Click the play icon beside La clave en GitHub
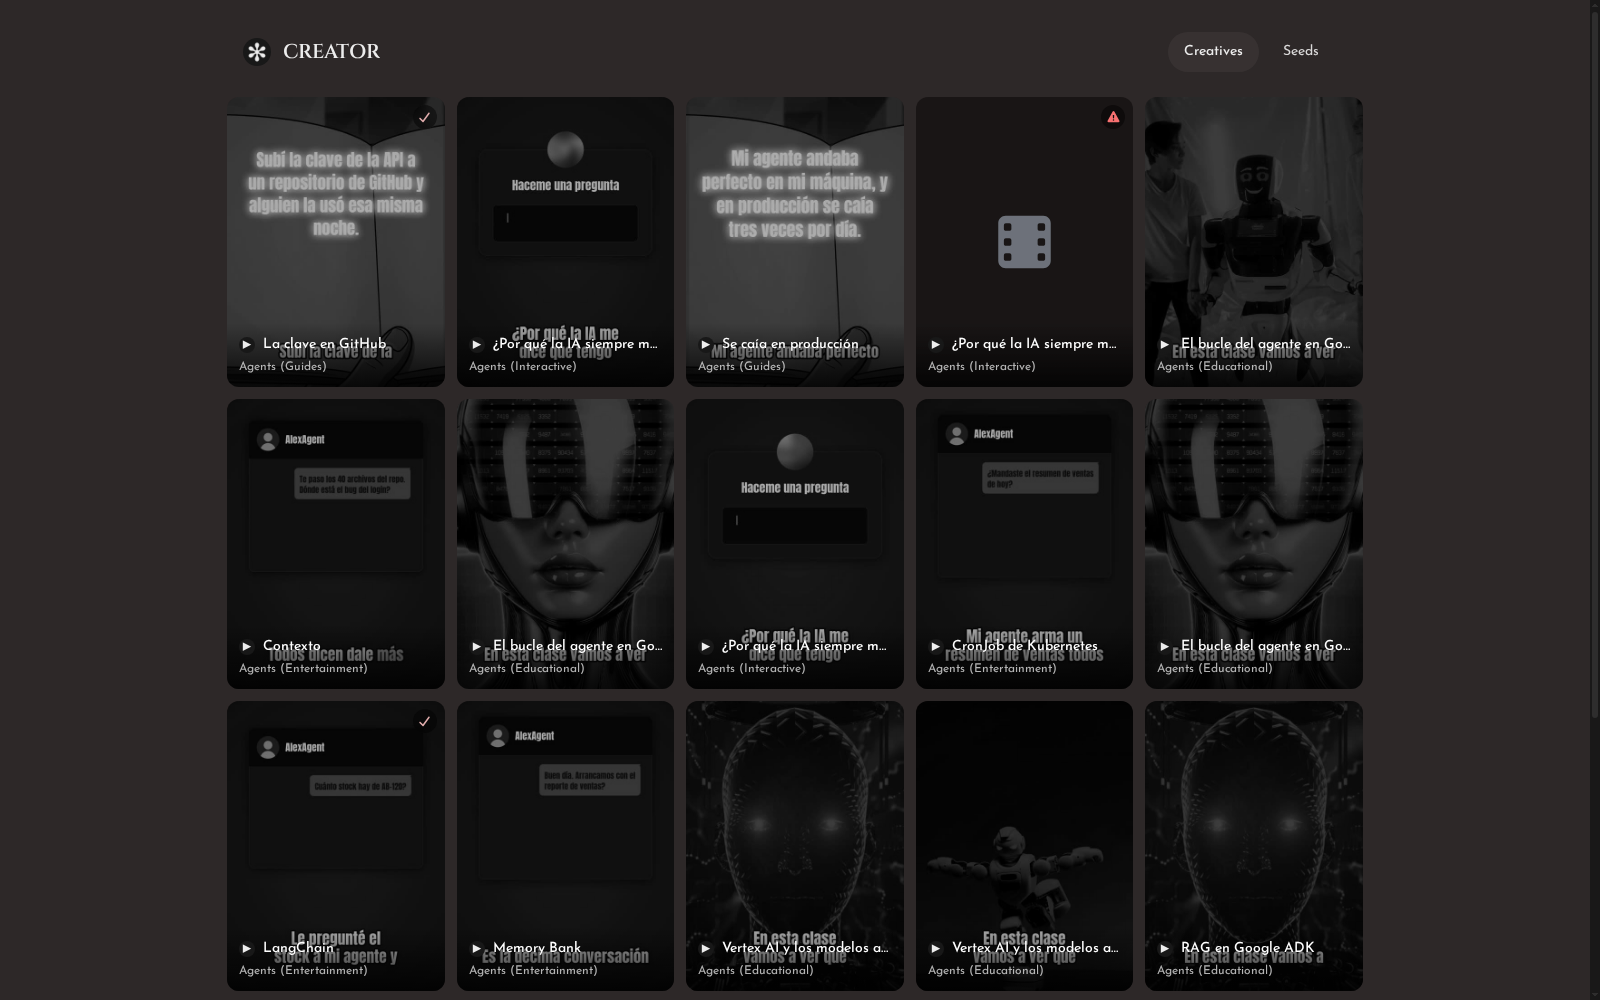Viewport: 1600px width, 1000px height. [x=247, y=344]
